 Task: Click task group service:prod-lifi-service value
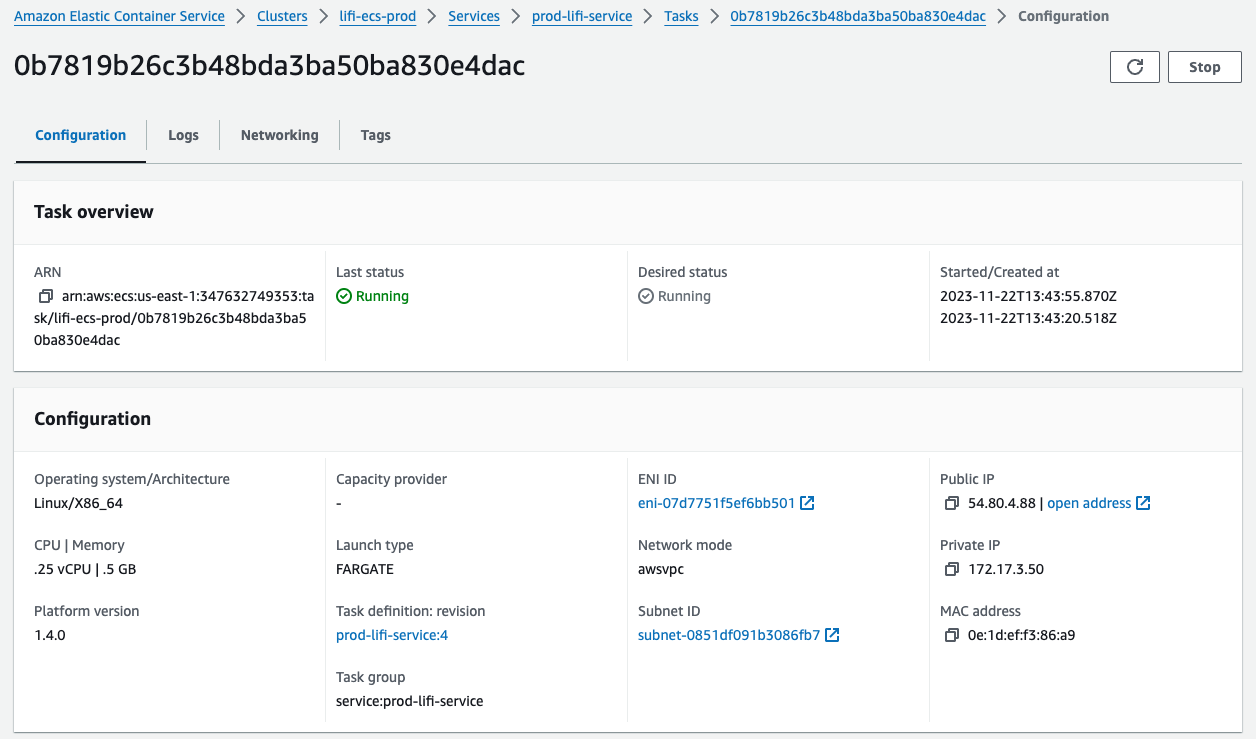pyautogui.click(x=410, y=701)
